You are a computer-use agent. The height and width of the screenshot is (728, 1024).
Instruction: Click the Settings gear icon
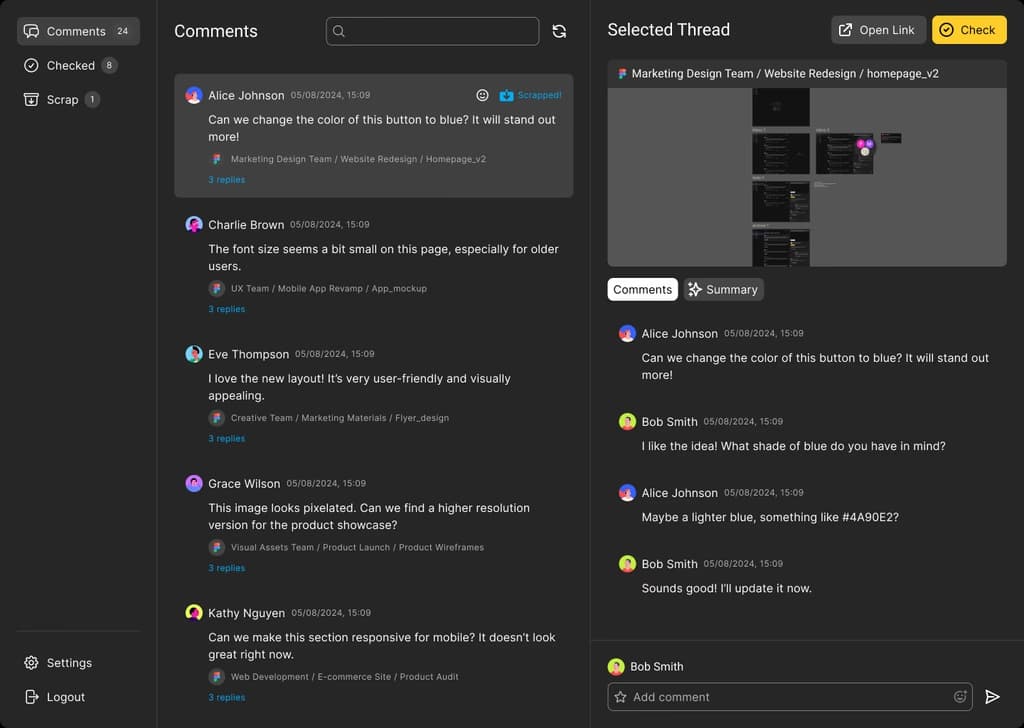31,663
